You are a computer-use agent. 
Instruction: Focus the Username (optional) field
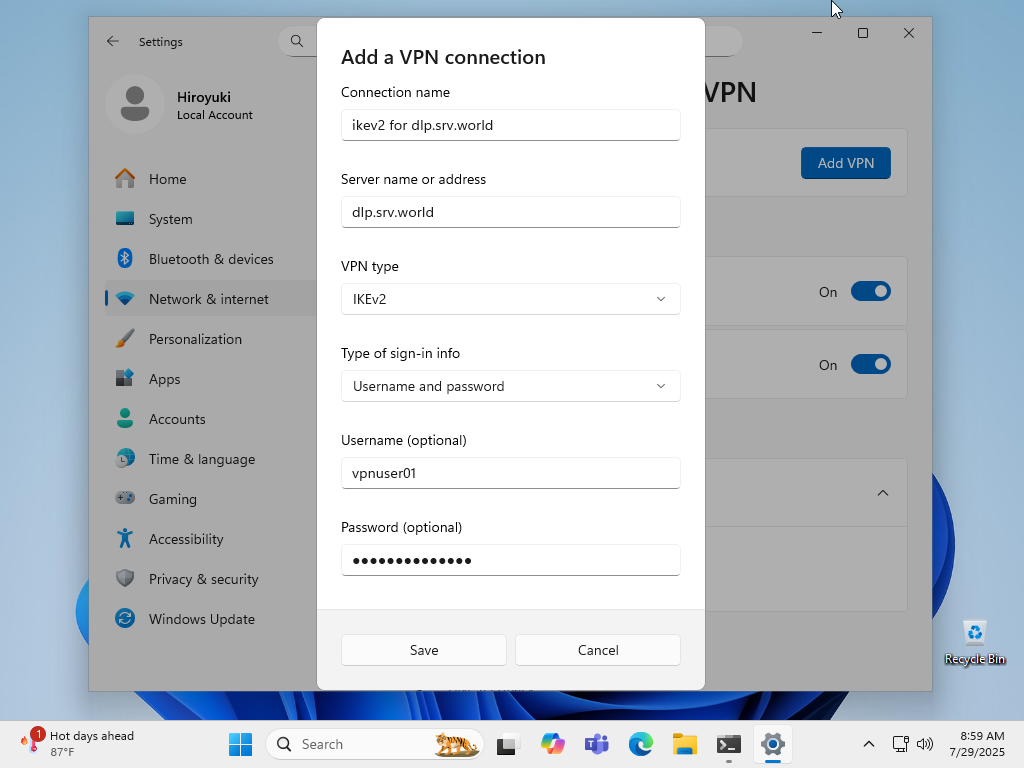[511, 473]
